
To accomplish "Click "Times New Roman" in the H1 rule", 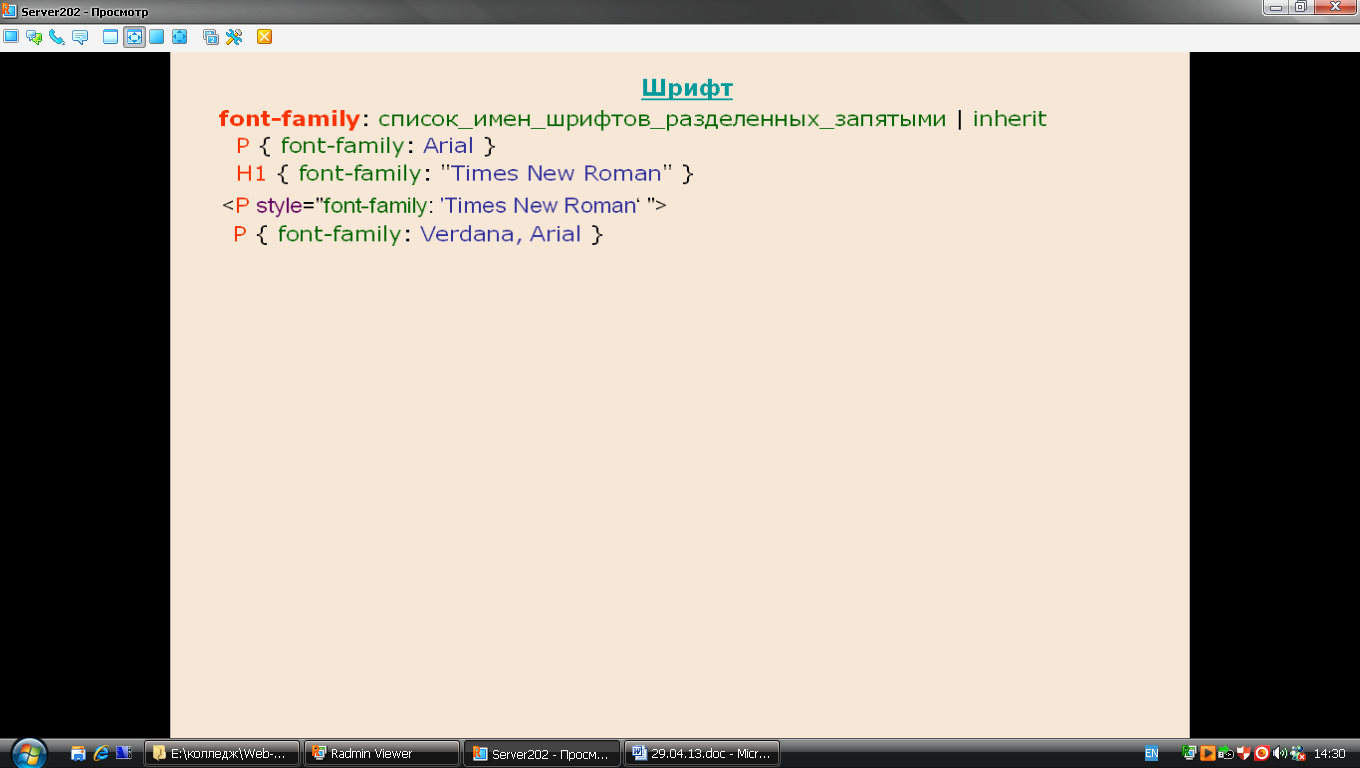I will click(556, 173).
